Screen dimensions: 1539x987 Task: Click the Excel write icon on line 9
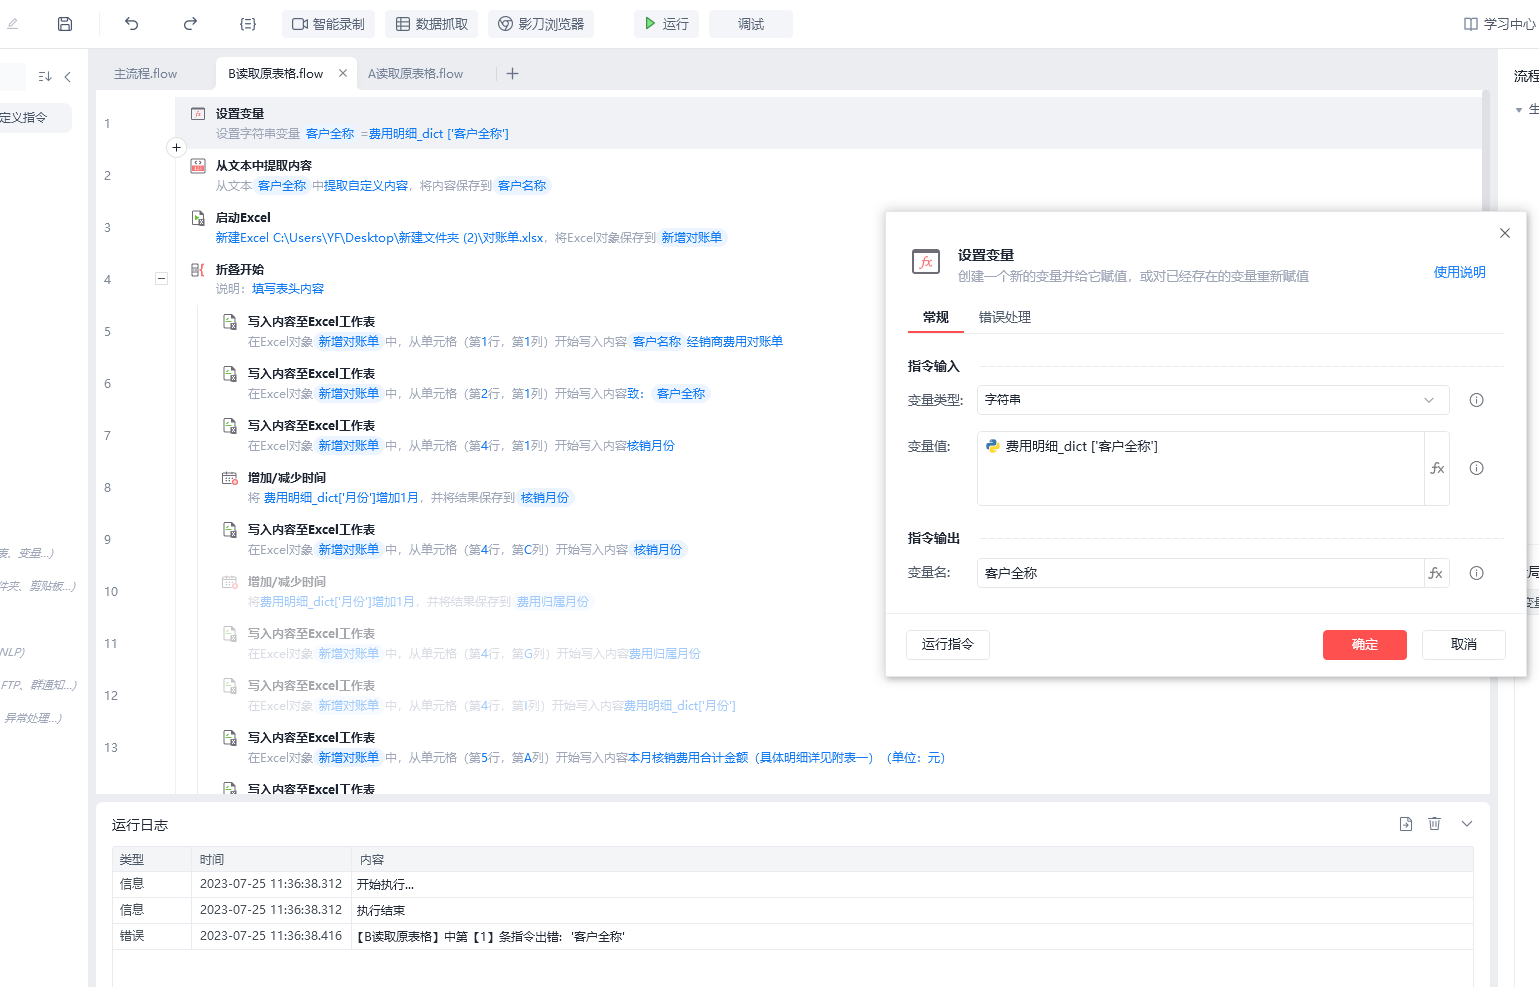coord(230,530)
